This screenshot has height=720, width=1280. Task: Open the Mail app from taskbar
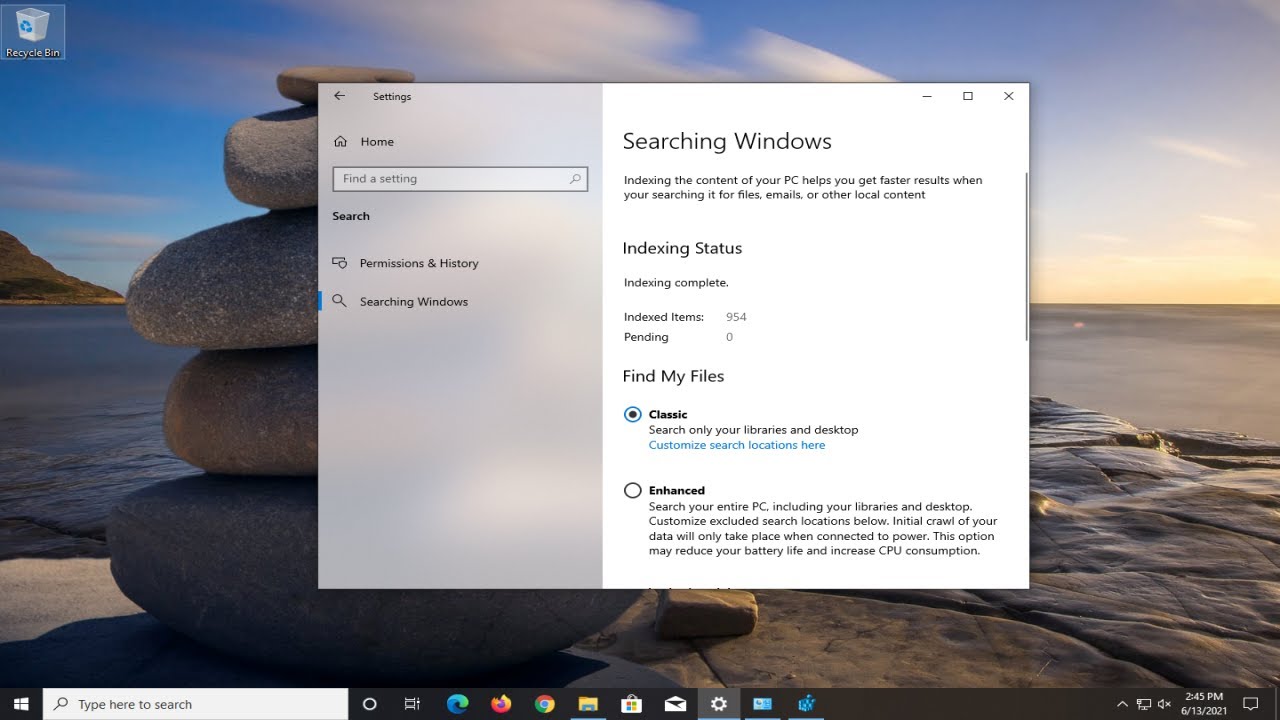pyautogui.click(x=675, y=704)
